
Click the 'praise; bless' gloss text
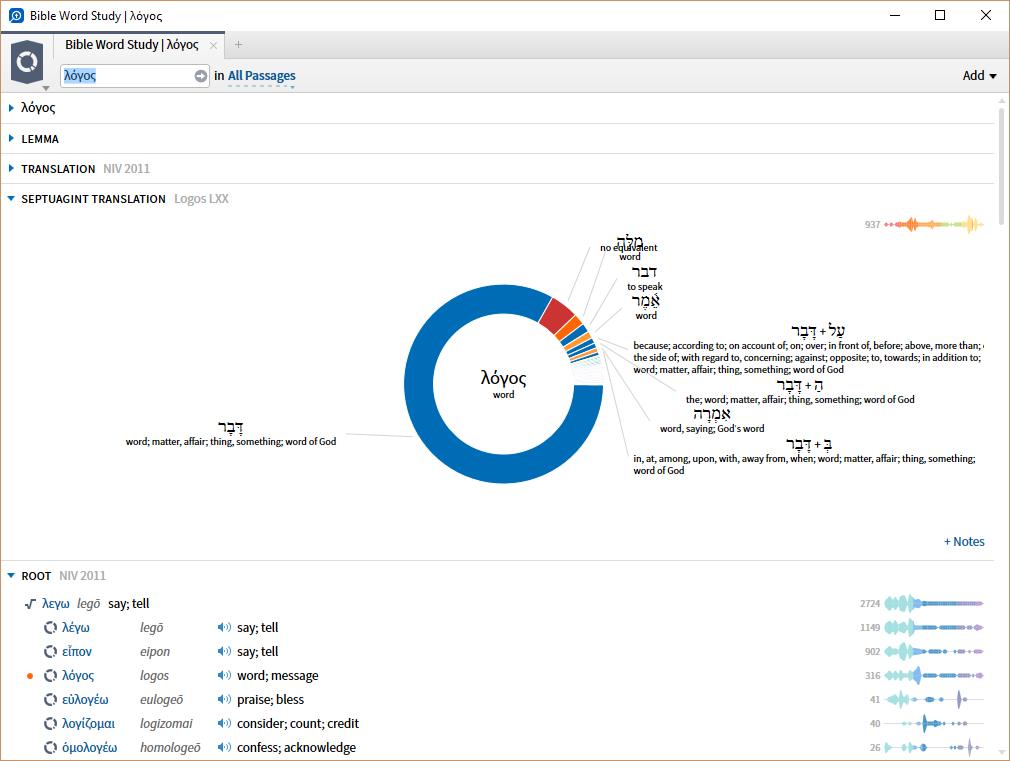271,699
